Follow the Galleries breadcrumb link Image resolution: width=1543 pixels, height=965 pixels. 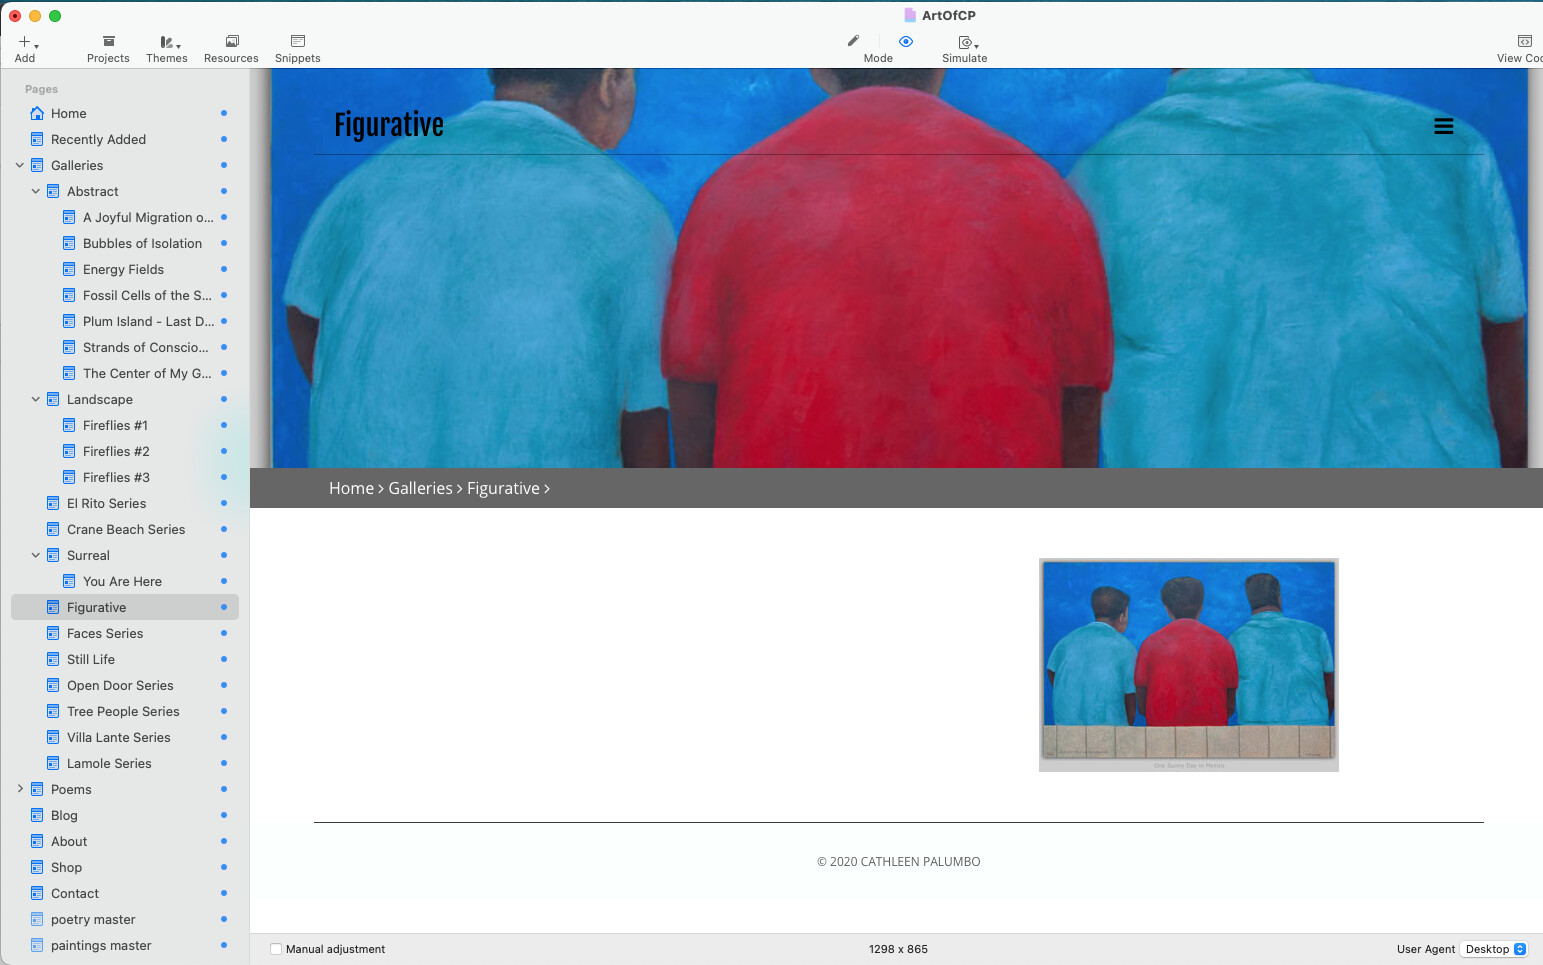tap(420, 488)
